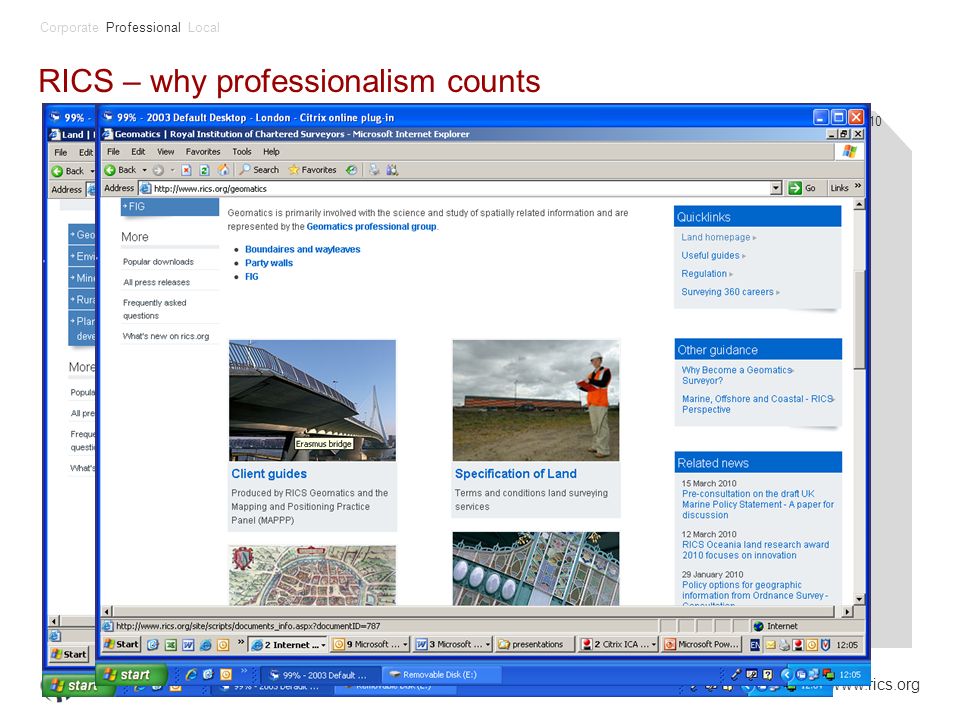Click the old city map thumbnail
The image size is (960, 720).
click(312, 576)
